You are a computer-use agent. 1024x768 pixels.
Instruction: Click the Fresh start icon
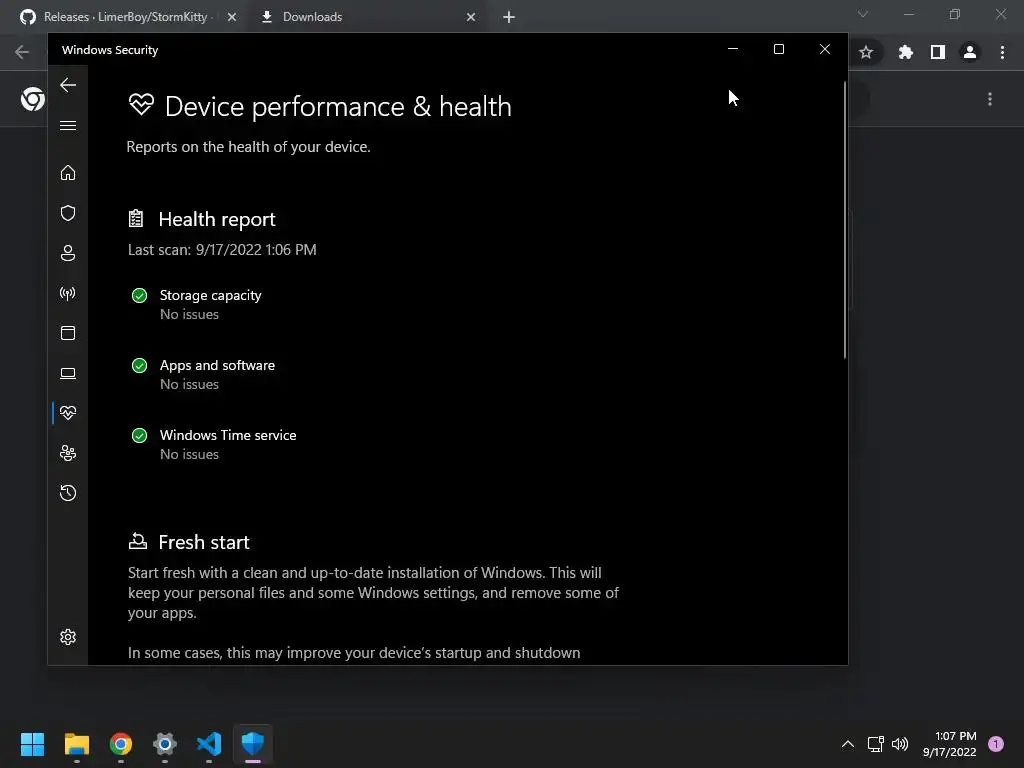(x=137, y=541)
